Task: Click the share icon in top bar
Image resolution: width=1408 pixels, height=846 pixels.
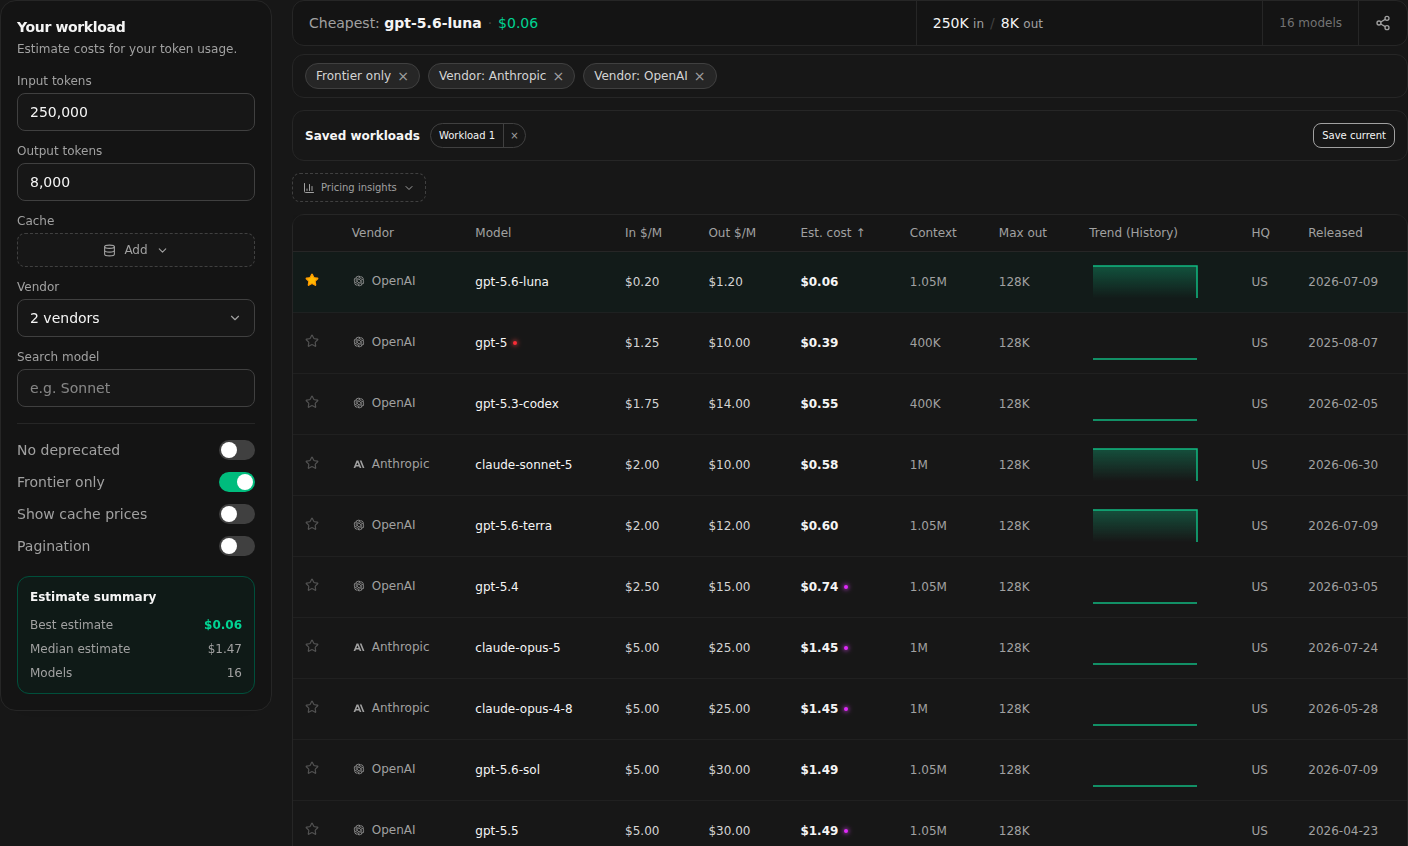Action: 1383,23
